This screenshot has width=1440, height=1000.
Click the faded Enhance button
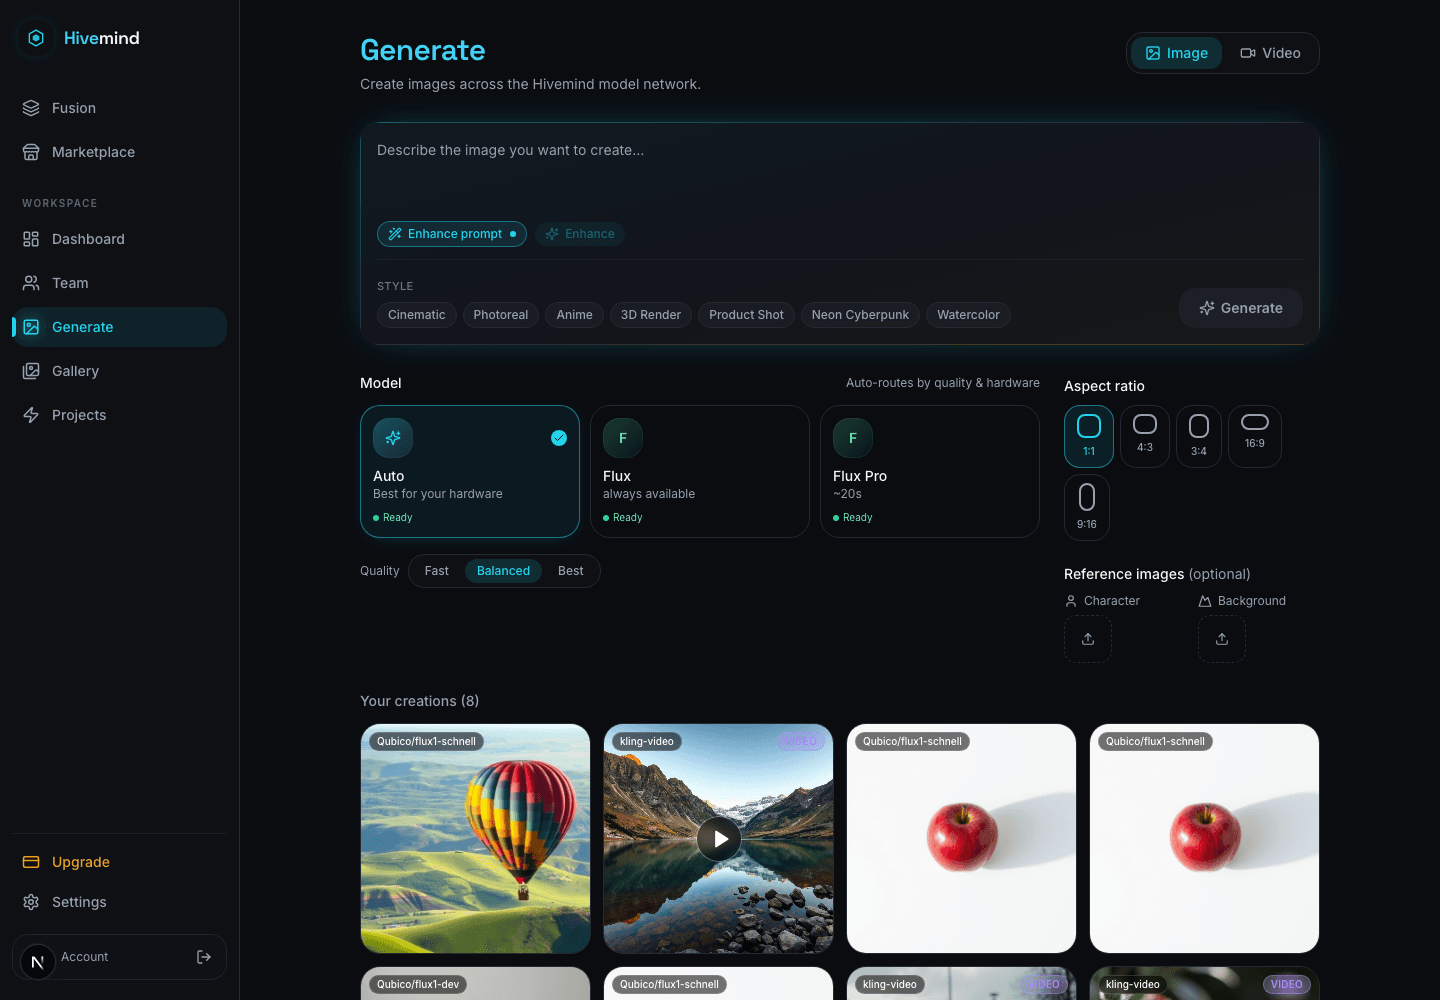[580, 234]
